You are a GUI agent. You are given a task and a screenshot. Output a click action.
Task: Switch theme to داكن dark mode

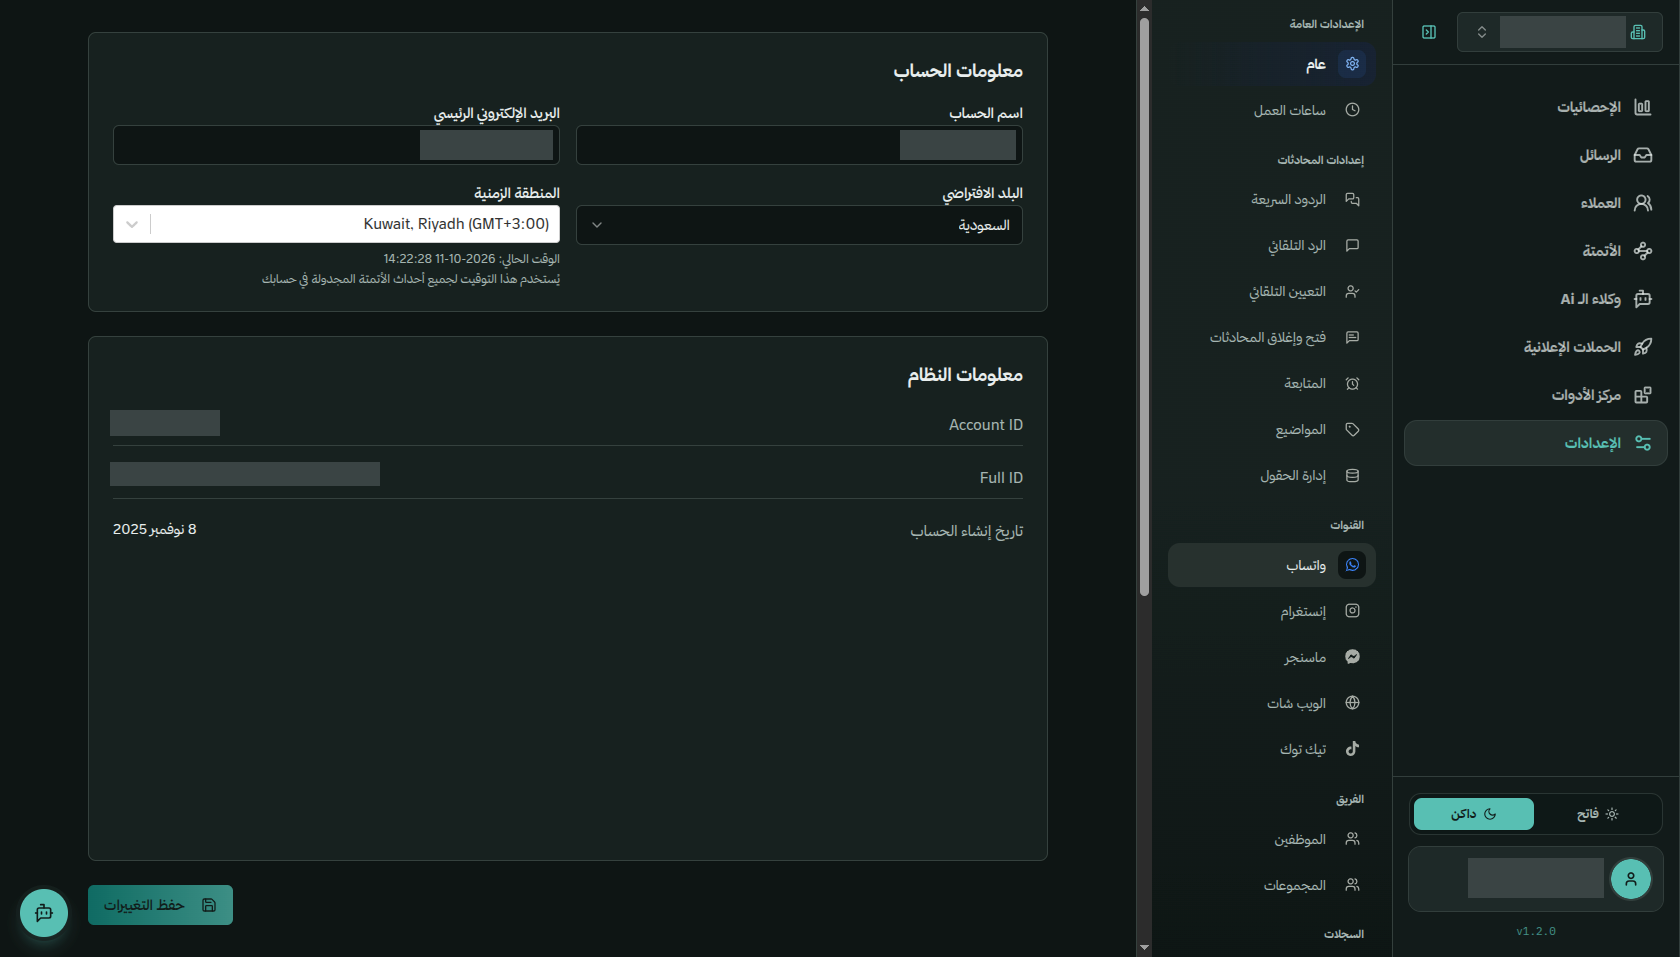point(1474,814)
